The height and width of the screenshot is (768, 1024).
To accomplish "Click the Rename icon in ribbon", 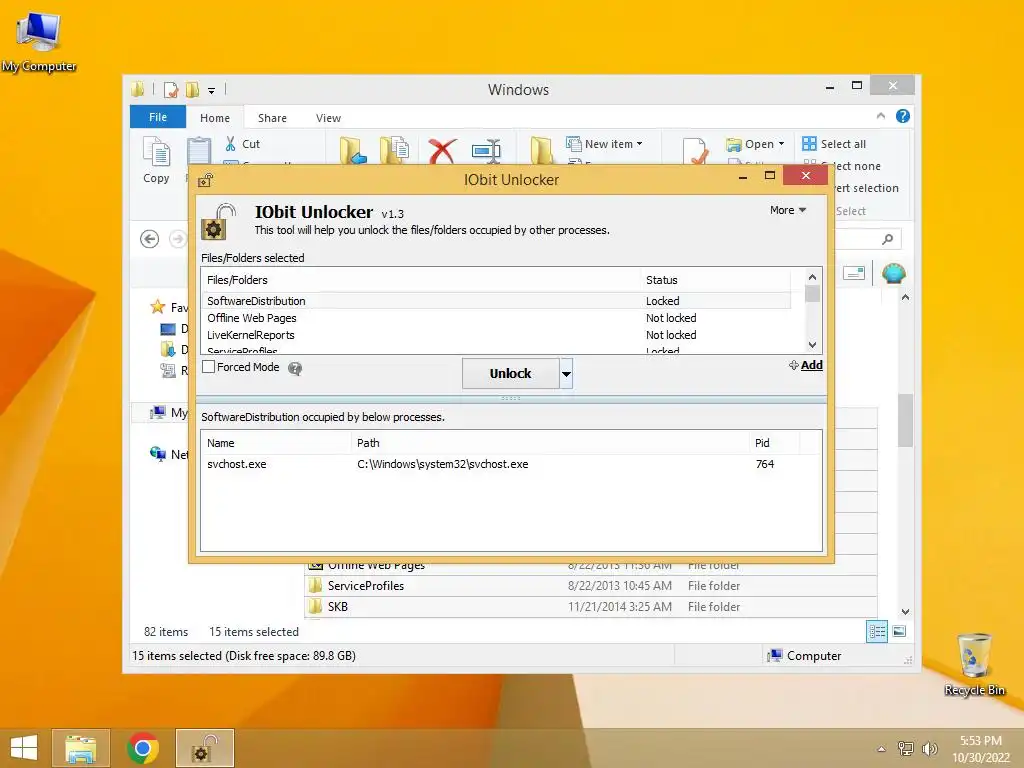I will tap(487, 152).
